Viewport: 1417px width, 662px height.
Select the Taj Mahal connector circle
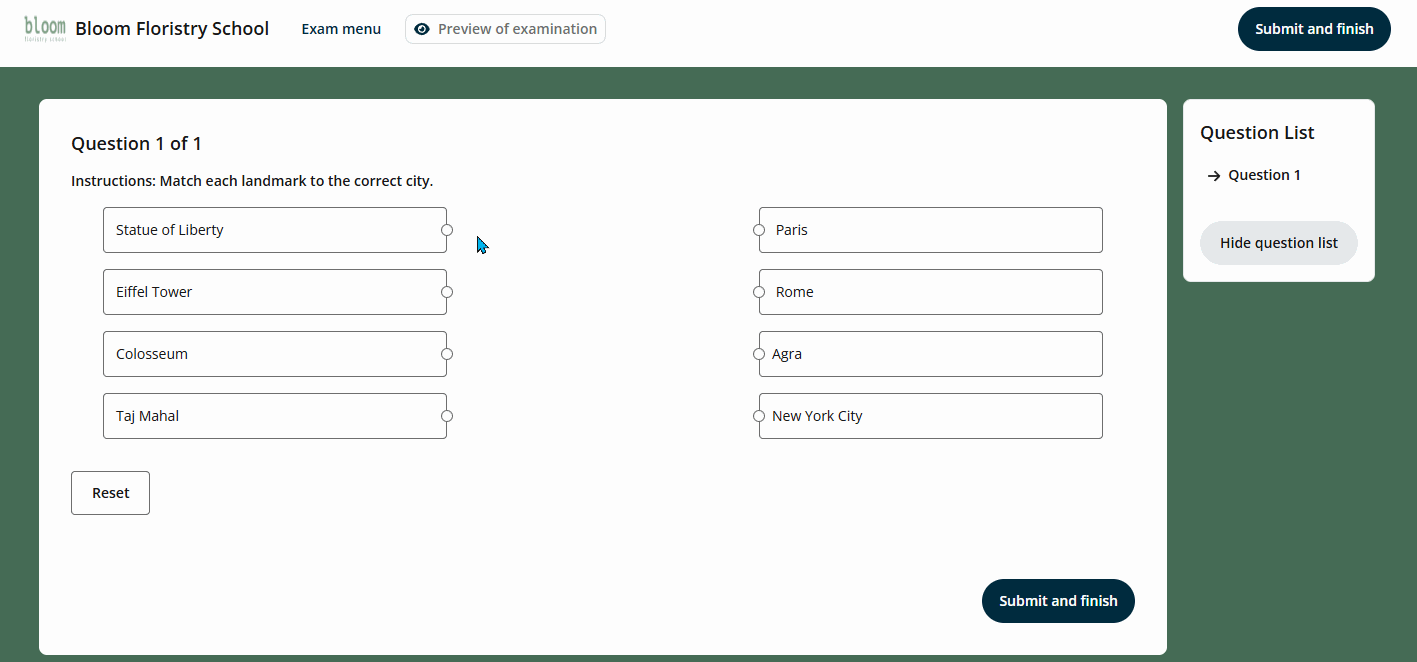pyautogui.click(x=447, y=416)
